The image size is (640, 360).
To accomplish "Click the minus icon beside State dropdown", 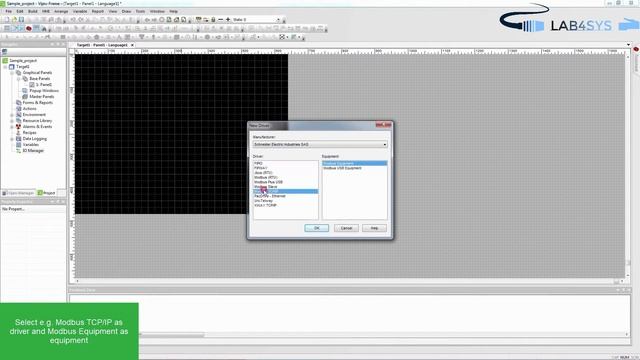I will click(x=221, y=20).
